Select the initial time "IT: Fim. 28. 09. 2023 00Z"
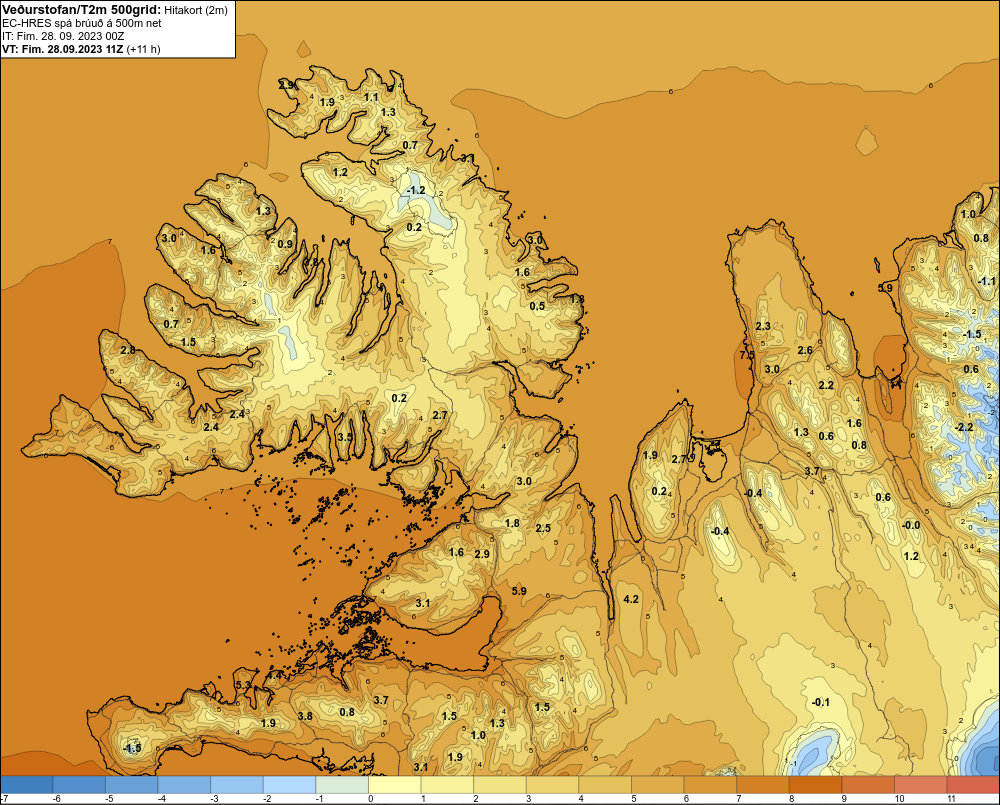The image size is (1000, 805). coord(63,36)
